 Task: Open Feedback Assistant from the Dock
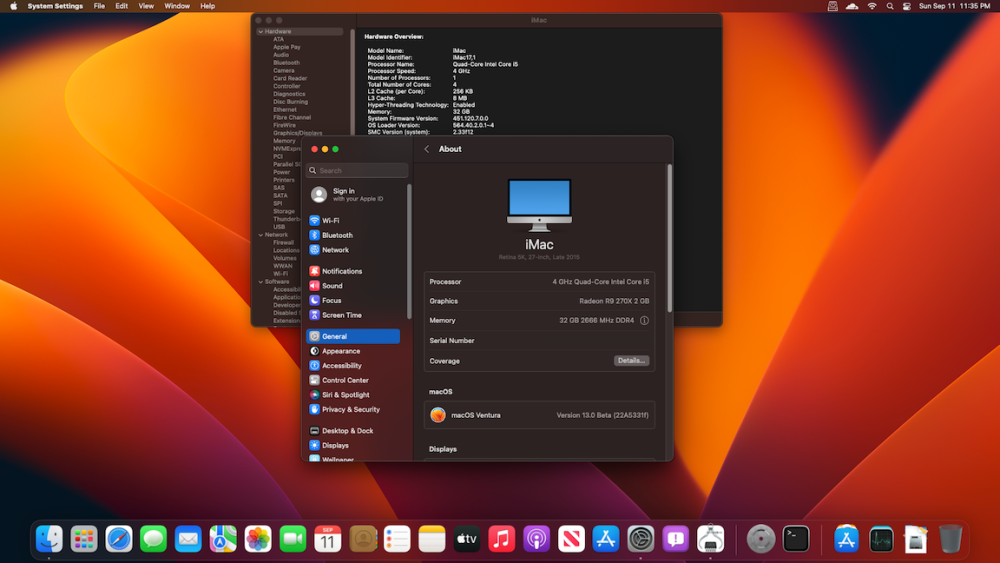coord(675,539)
